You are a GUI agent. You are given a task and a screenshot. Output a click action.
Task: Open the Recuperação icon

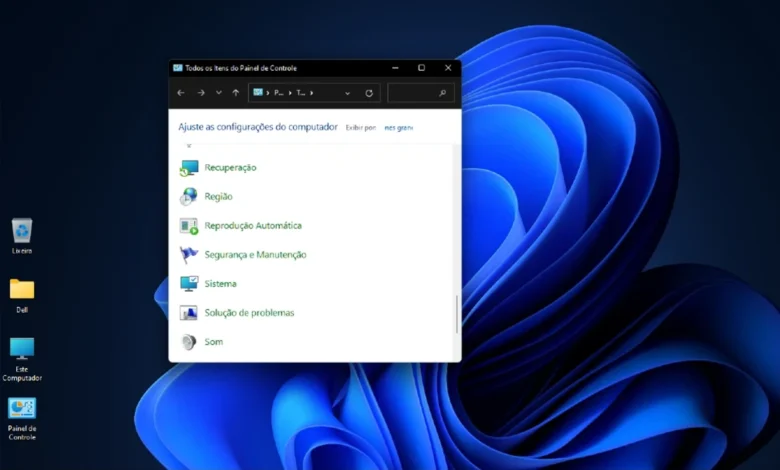click(x=189, y=168)
